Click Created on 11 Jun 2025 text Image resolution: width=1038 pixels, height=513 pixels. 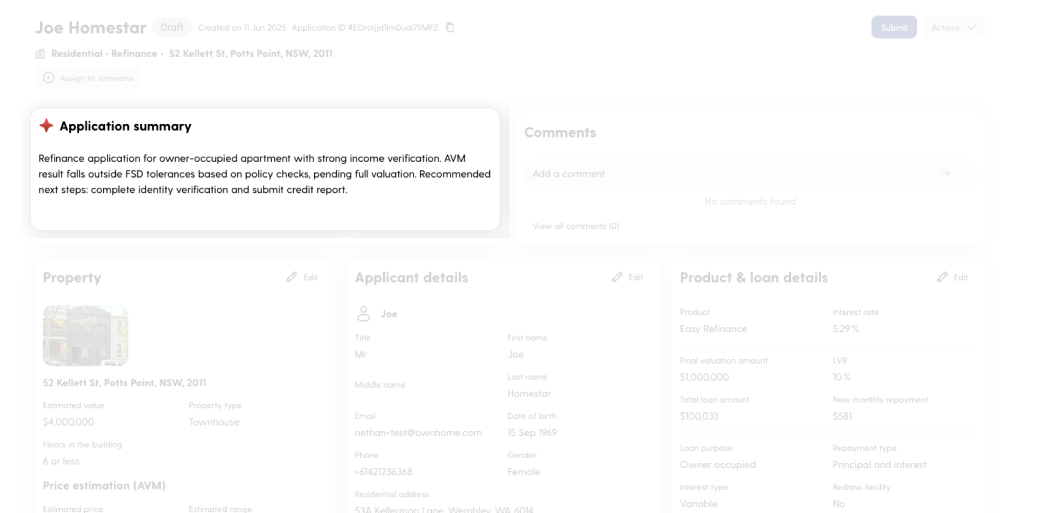[242, 28]
